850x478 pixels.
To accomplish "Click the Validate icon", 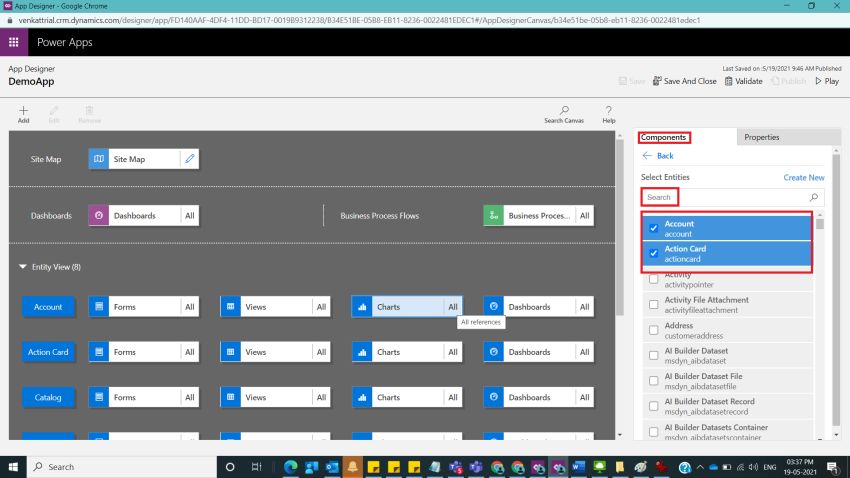I will 730,81.
